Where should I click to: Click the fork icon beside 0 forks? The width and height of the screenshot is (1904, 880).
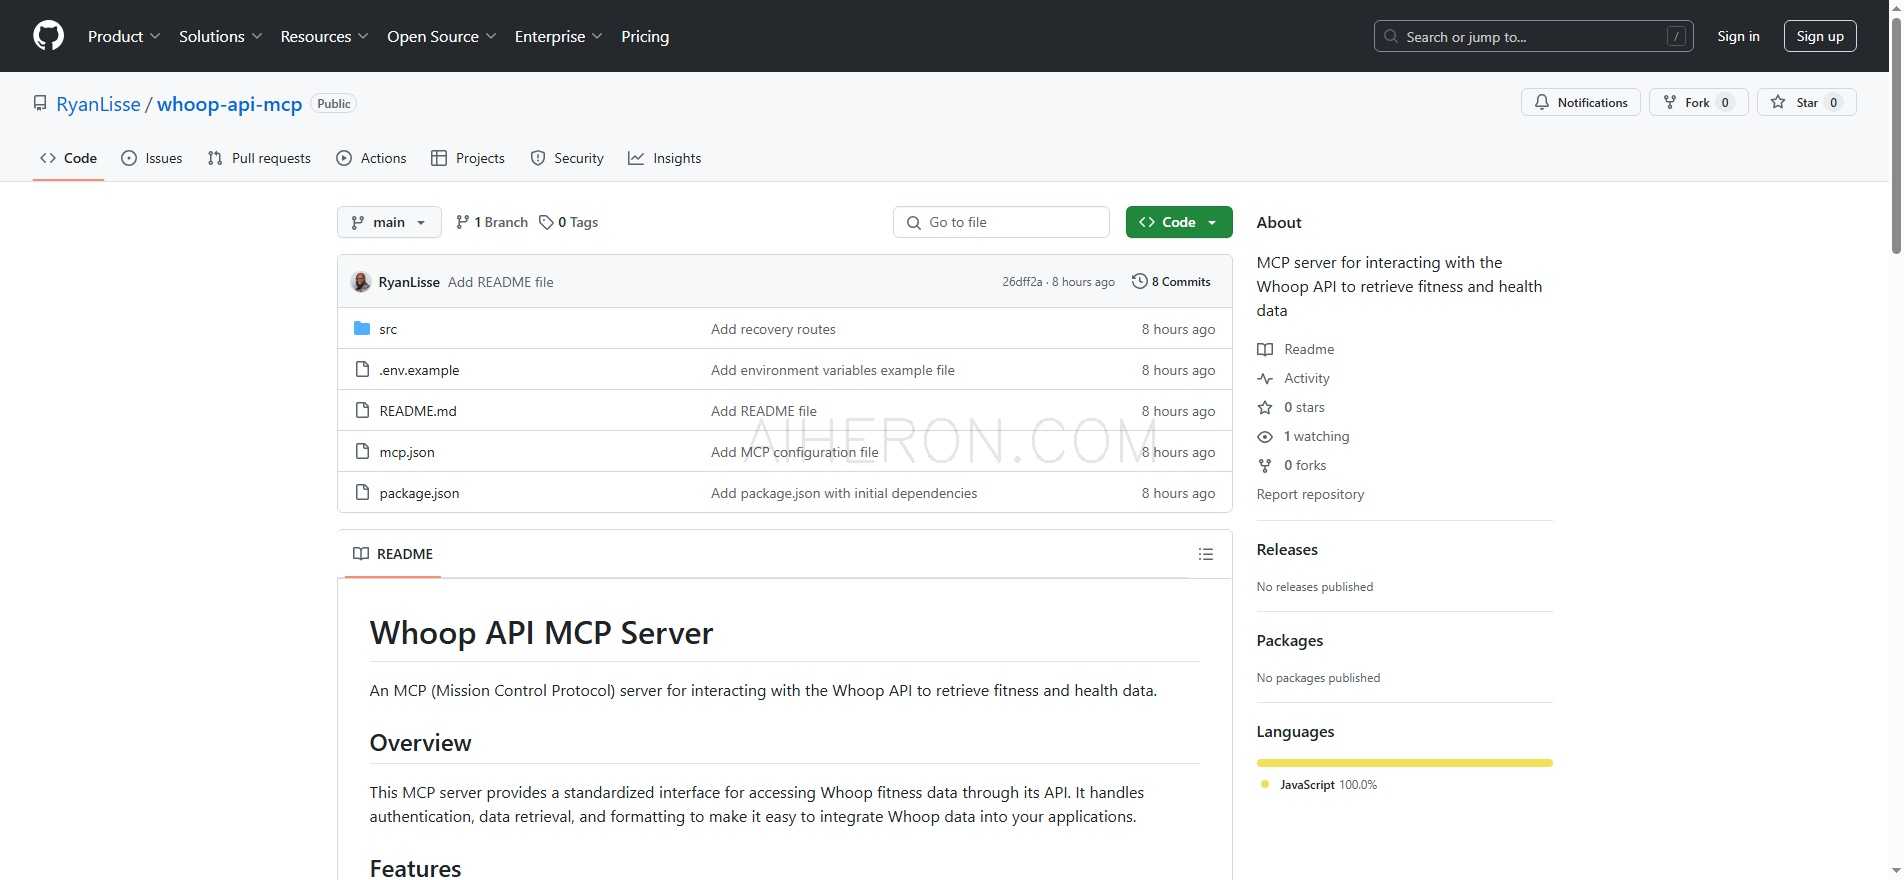[1265, 465]
